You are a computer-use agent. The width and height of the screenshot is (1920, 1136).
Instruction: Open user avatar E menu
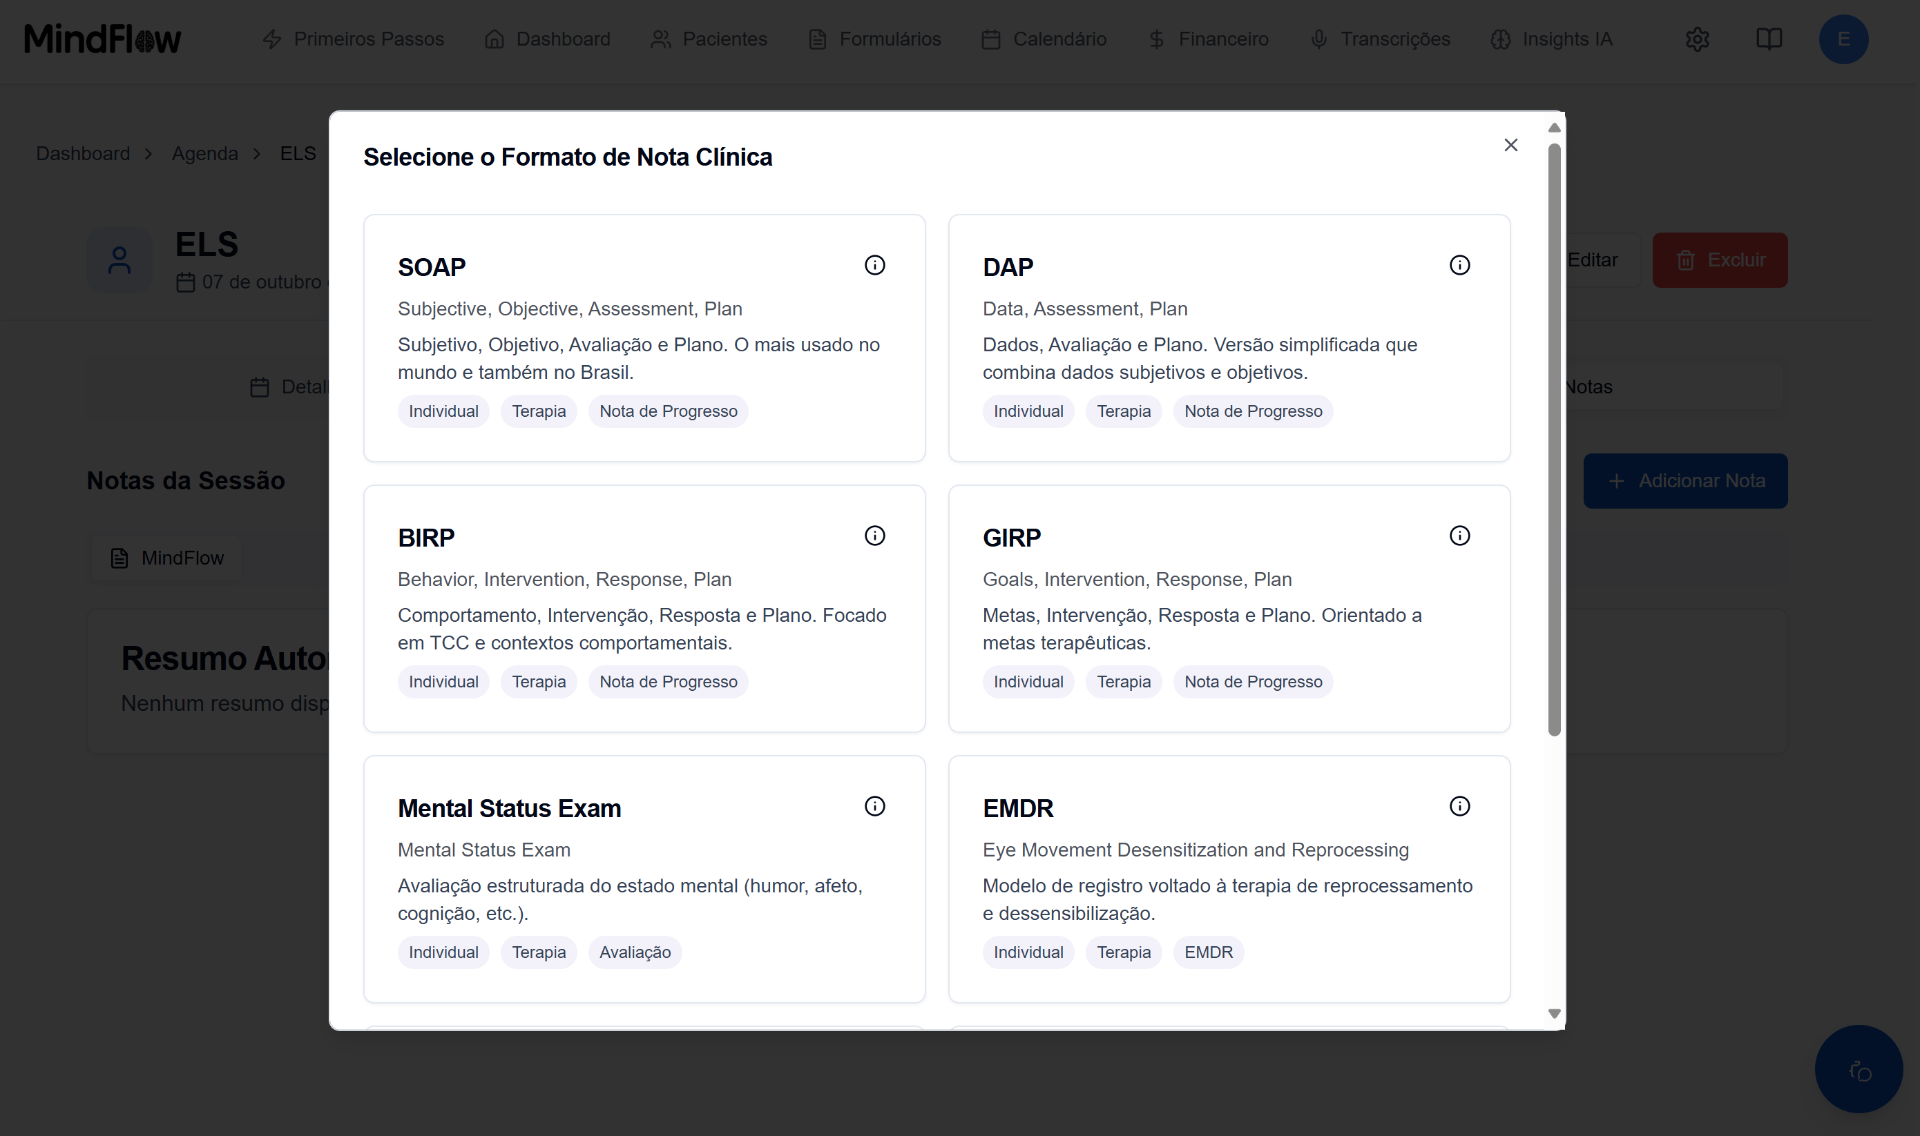1843,39
